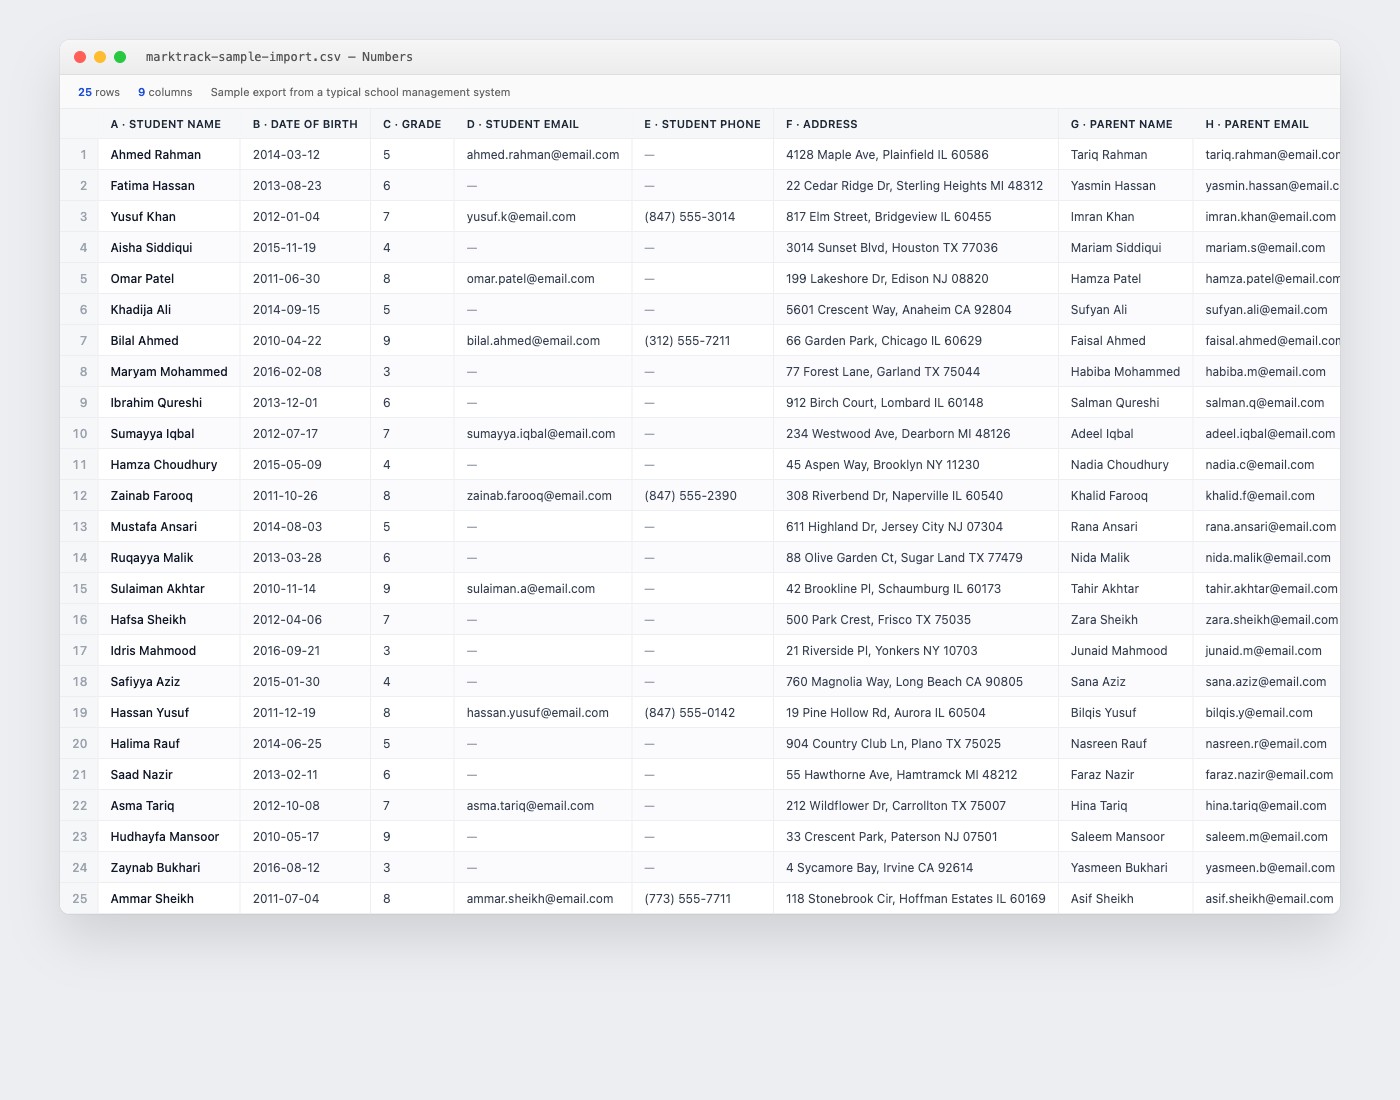Select the cell Hamza Choudhury

point(170,465)
